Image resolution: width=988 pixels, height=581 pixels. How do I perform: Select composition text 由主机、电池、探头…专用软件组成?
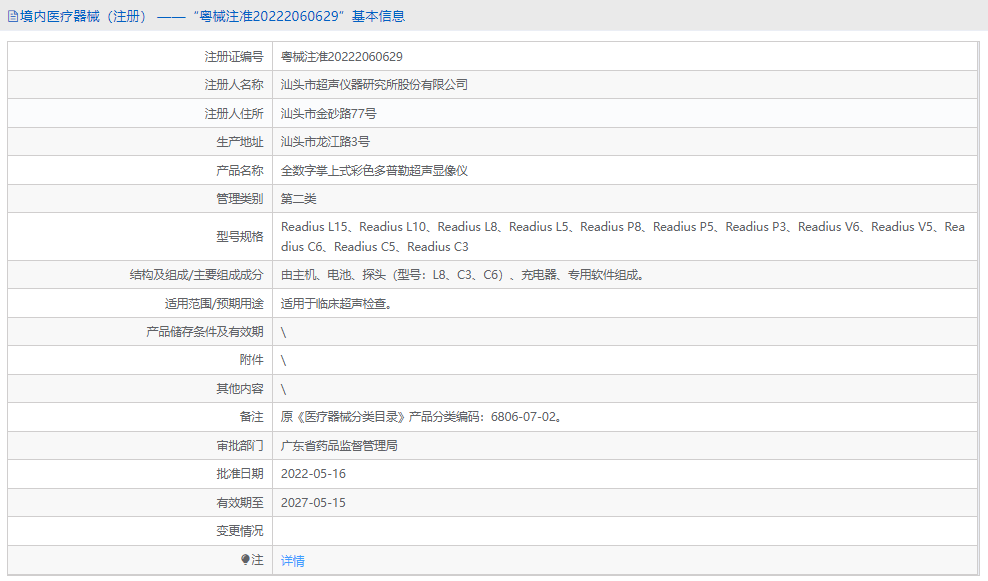coord(463,275)
